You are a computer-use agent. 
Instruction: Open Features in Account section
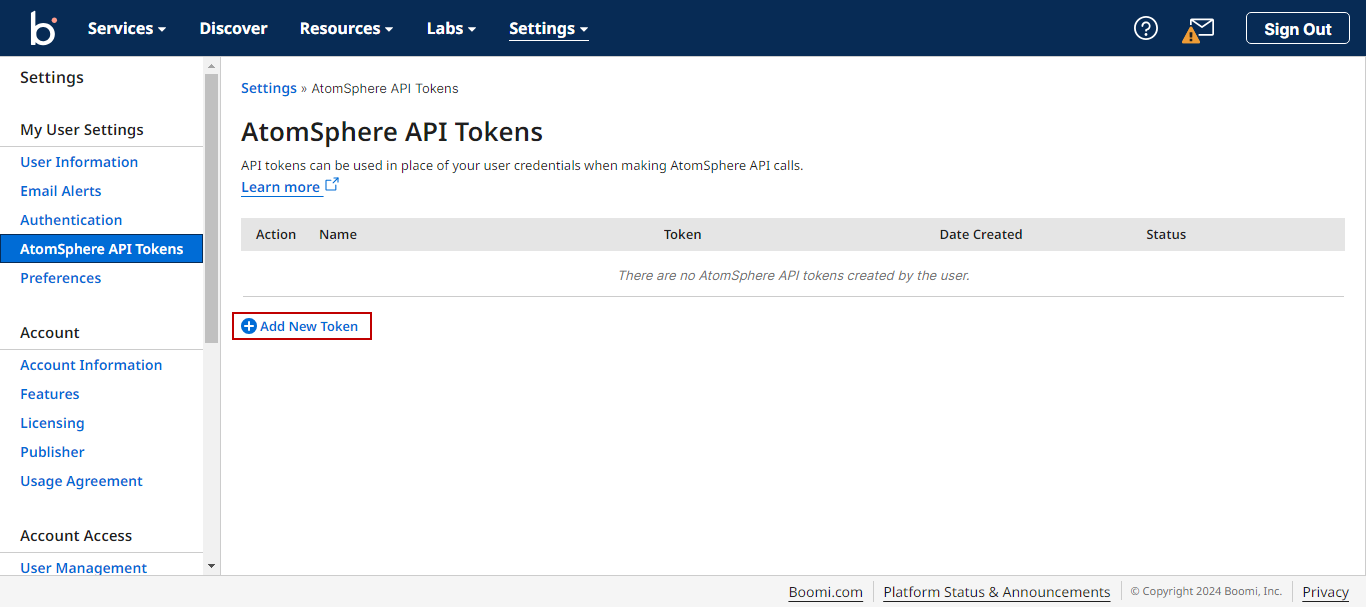[50, 394]
